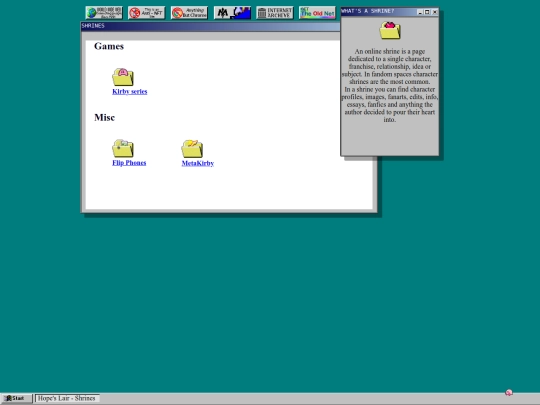Click the pink Kirby icon in system tray

coord(509,392)
